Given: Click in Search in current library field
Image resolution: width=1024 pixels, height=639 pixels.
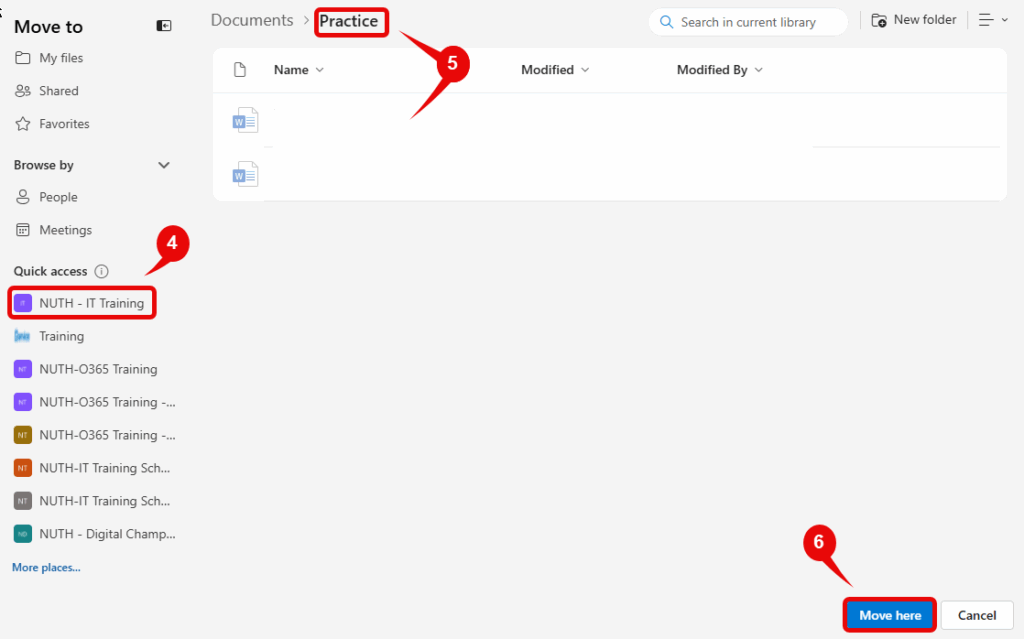Looking at the screenshot, I should click(758, 22).
